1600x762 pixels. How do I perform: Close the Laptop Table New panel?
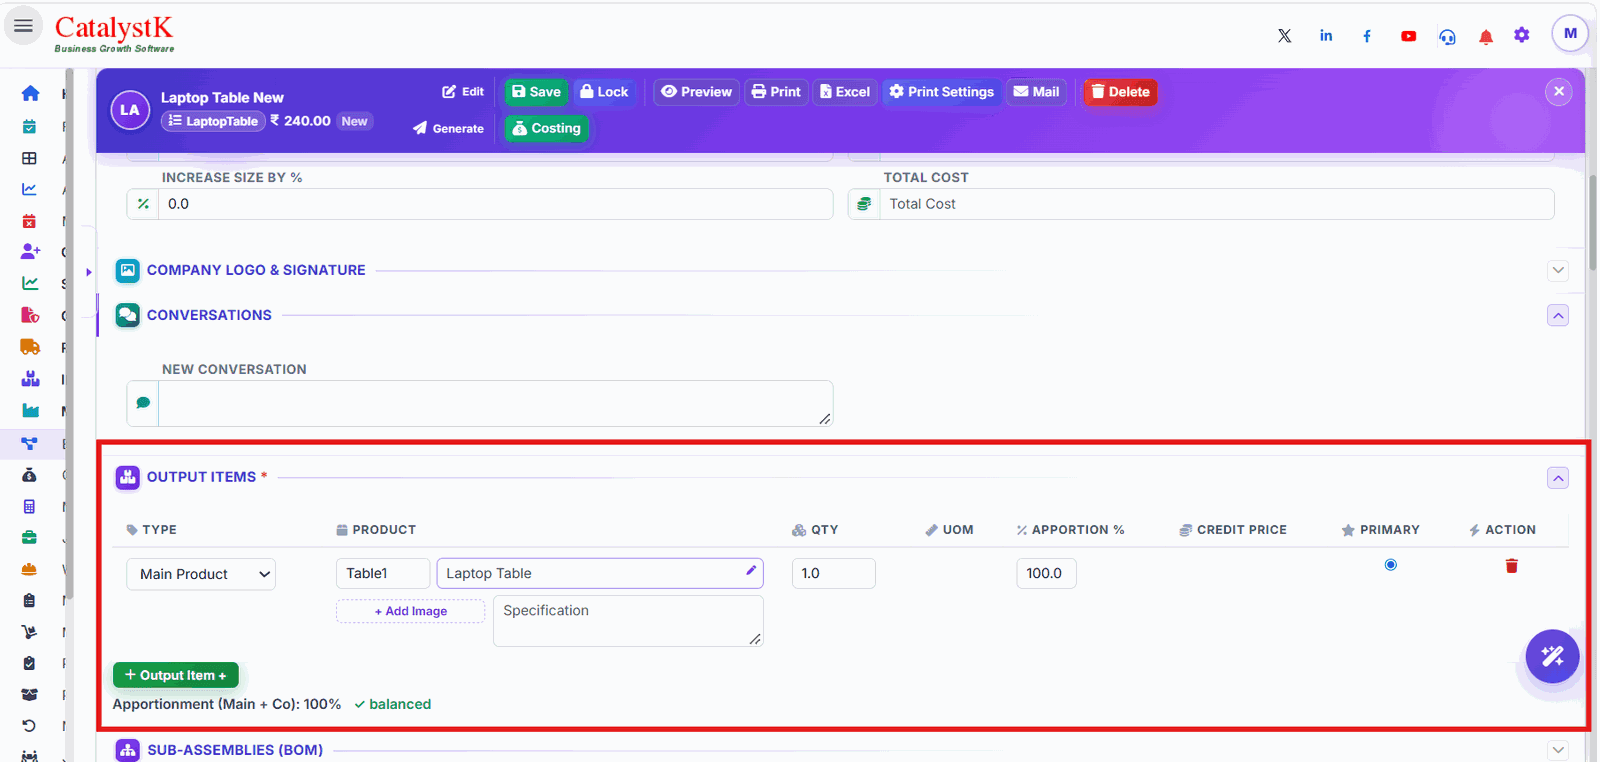click(x=1558, y=92)
